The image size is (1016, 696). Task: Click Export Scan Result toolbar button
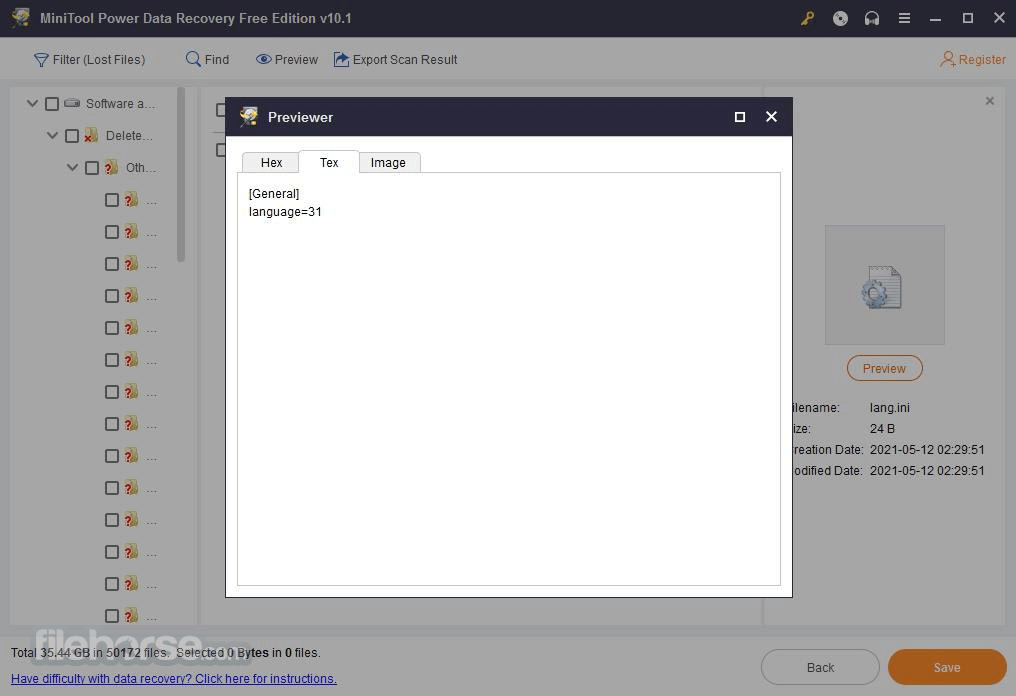(x=395, y=60)
